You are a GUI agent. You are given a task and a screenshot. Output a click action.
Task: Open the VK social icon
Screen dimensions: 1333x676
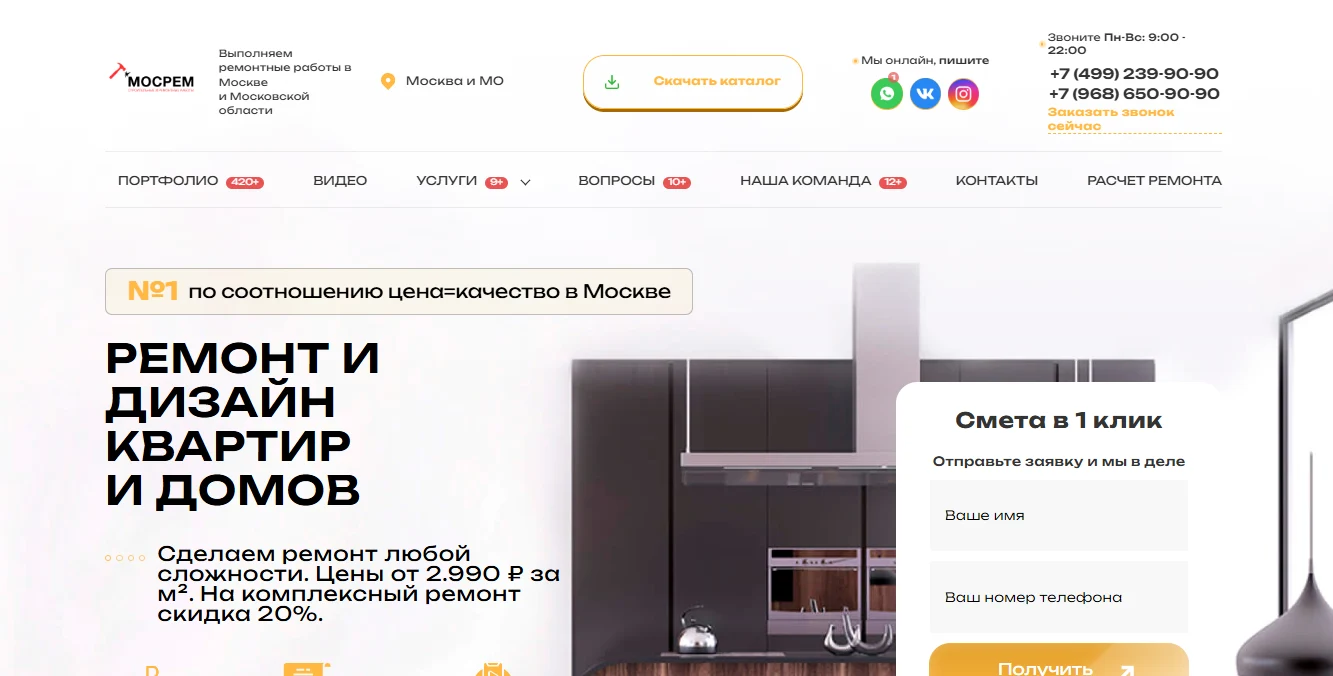tap(925, 94)
